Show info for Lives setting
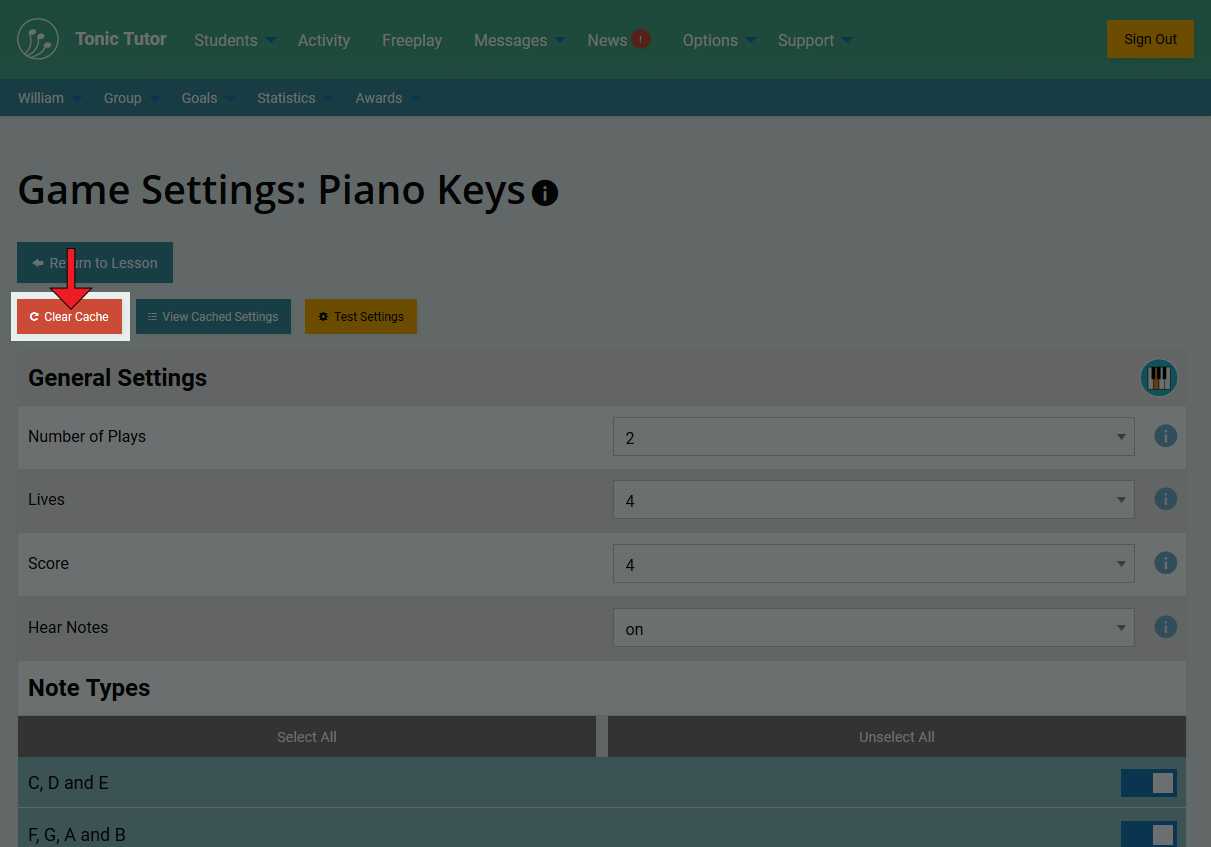Screen dimensions: 1211x847 coord(1165,499)
